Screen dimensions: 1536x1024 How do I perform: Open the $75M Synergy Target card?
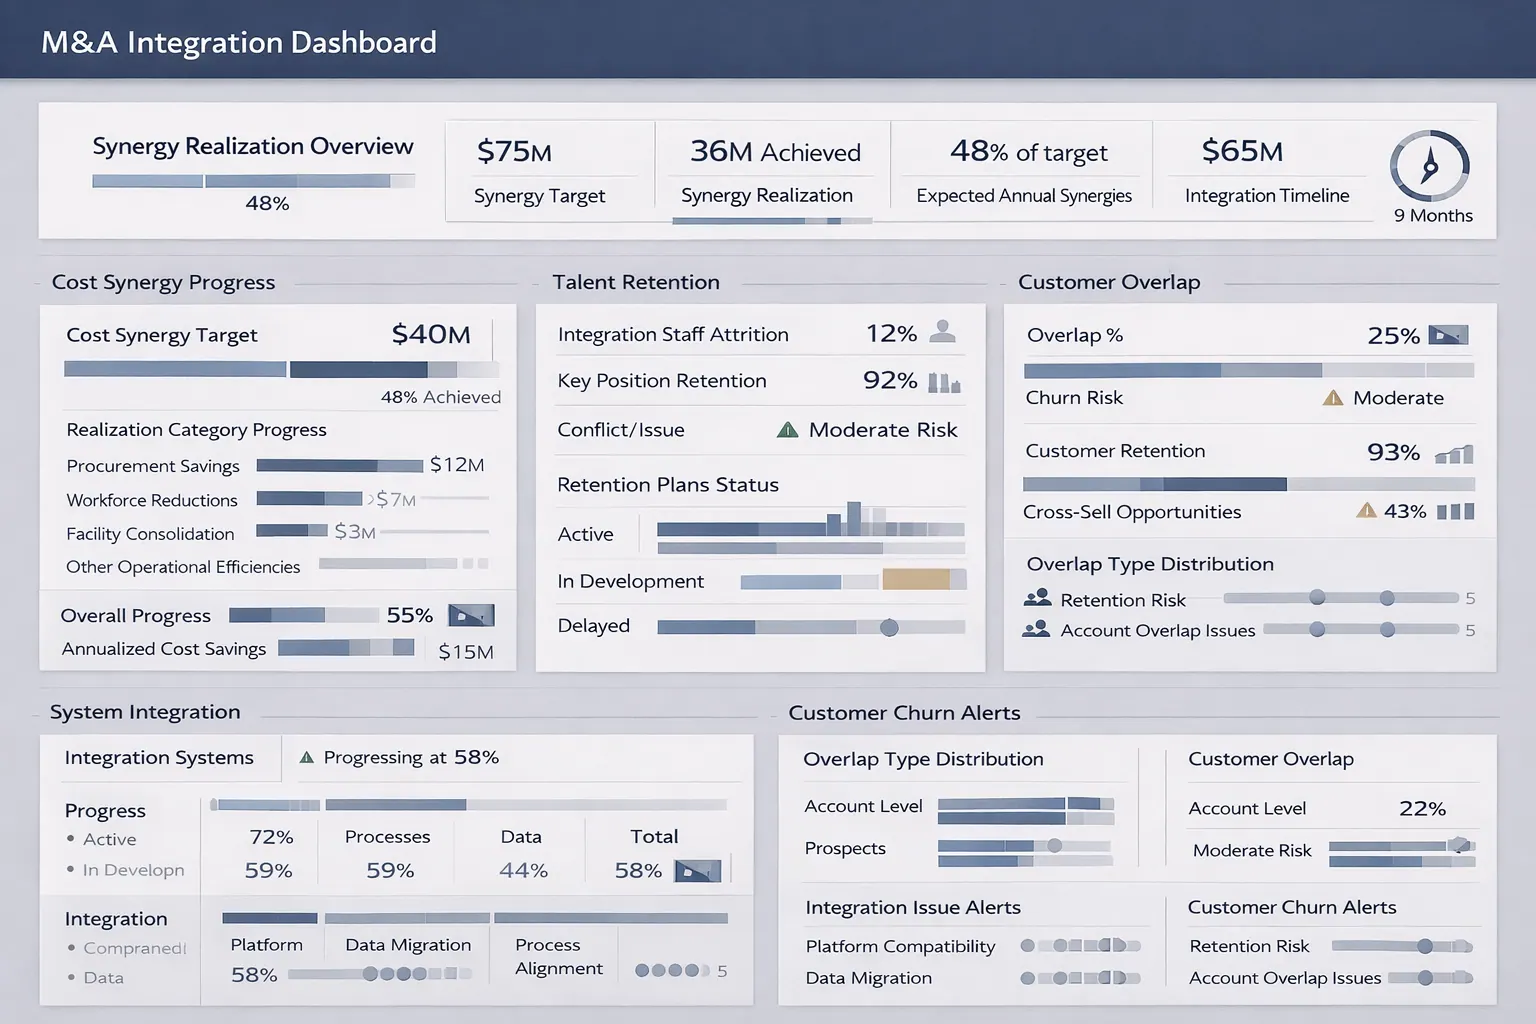[548, 170]
